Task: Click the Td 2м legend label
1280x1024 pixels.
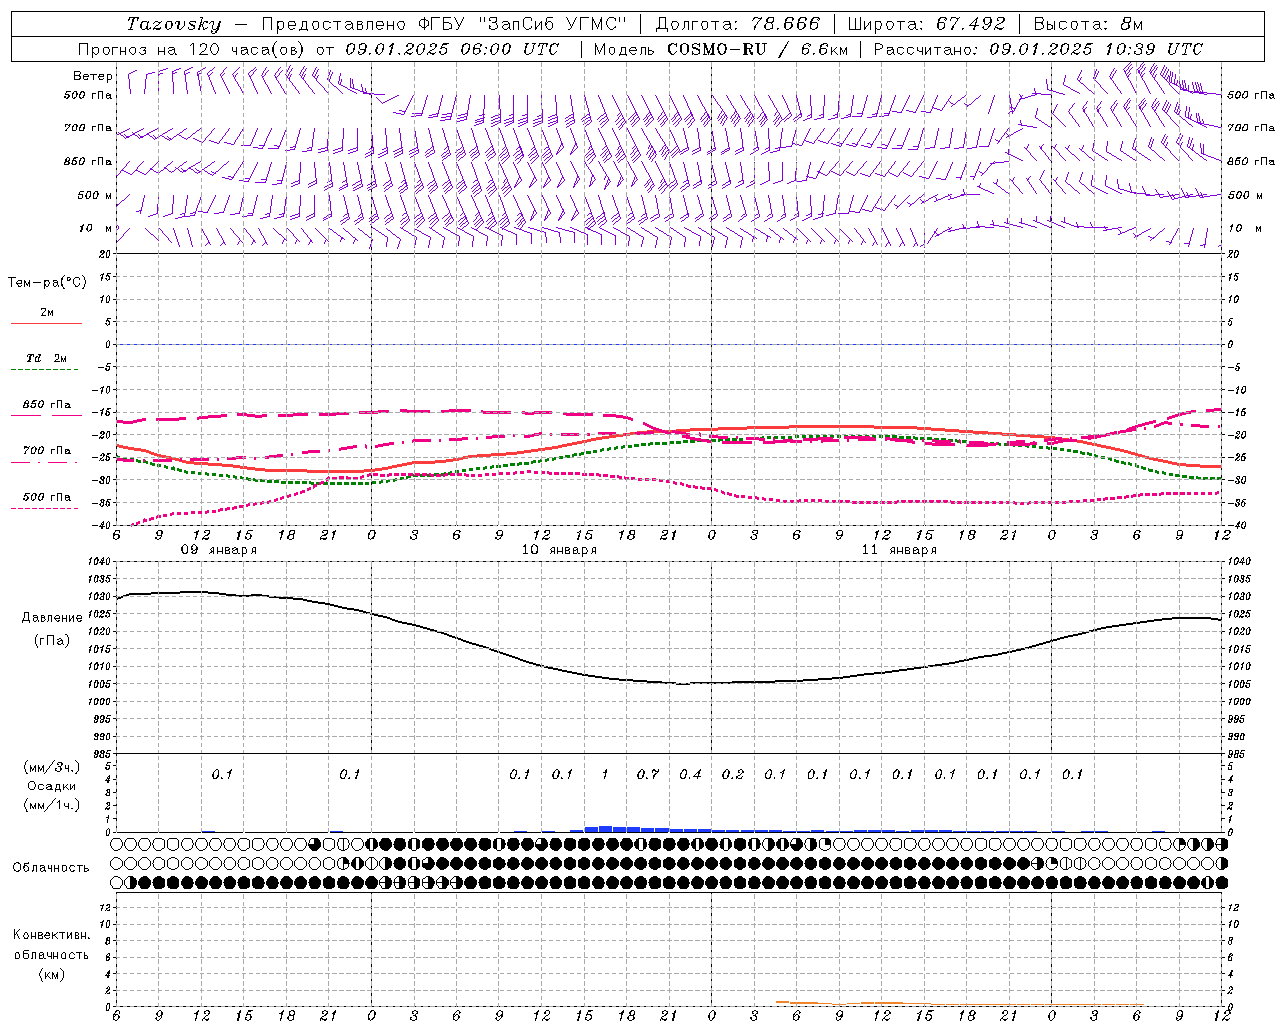Action: 47,358
